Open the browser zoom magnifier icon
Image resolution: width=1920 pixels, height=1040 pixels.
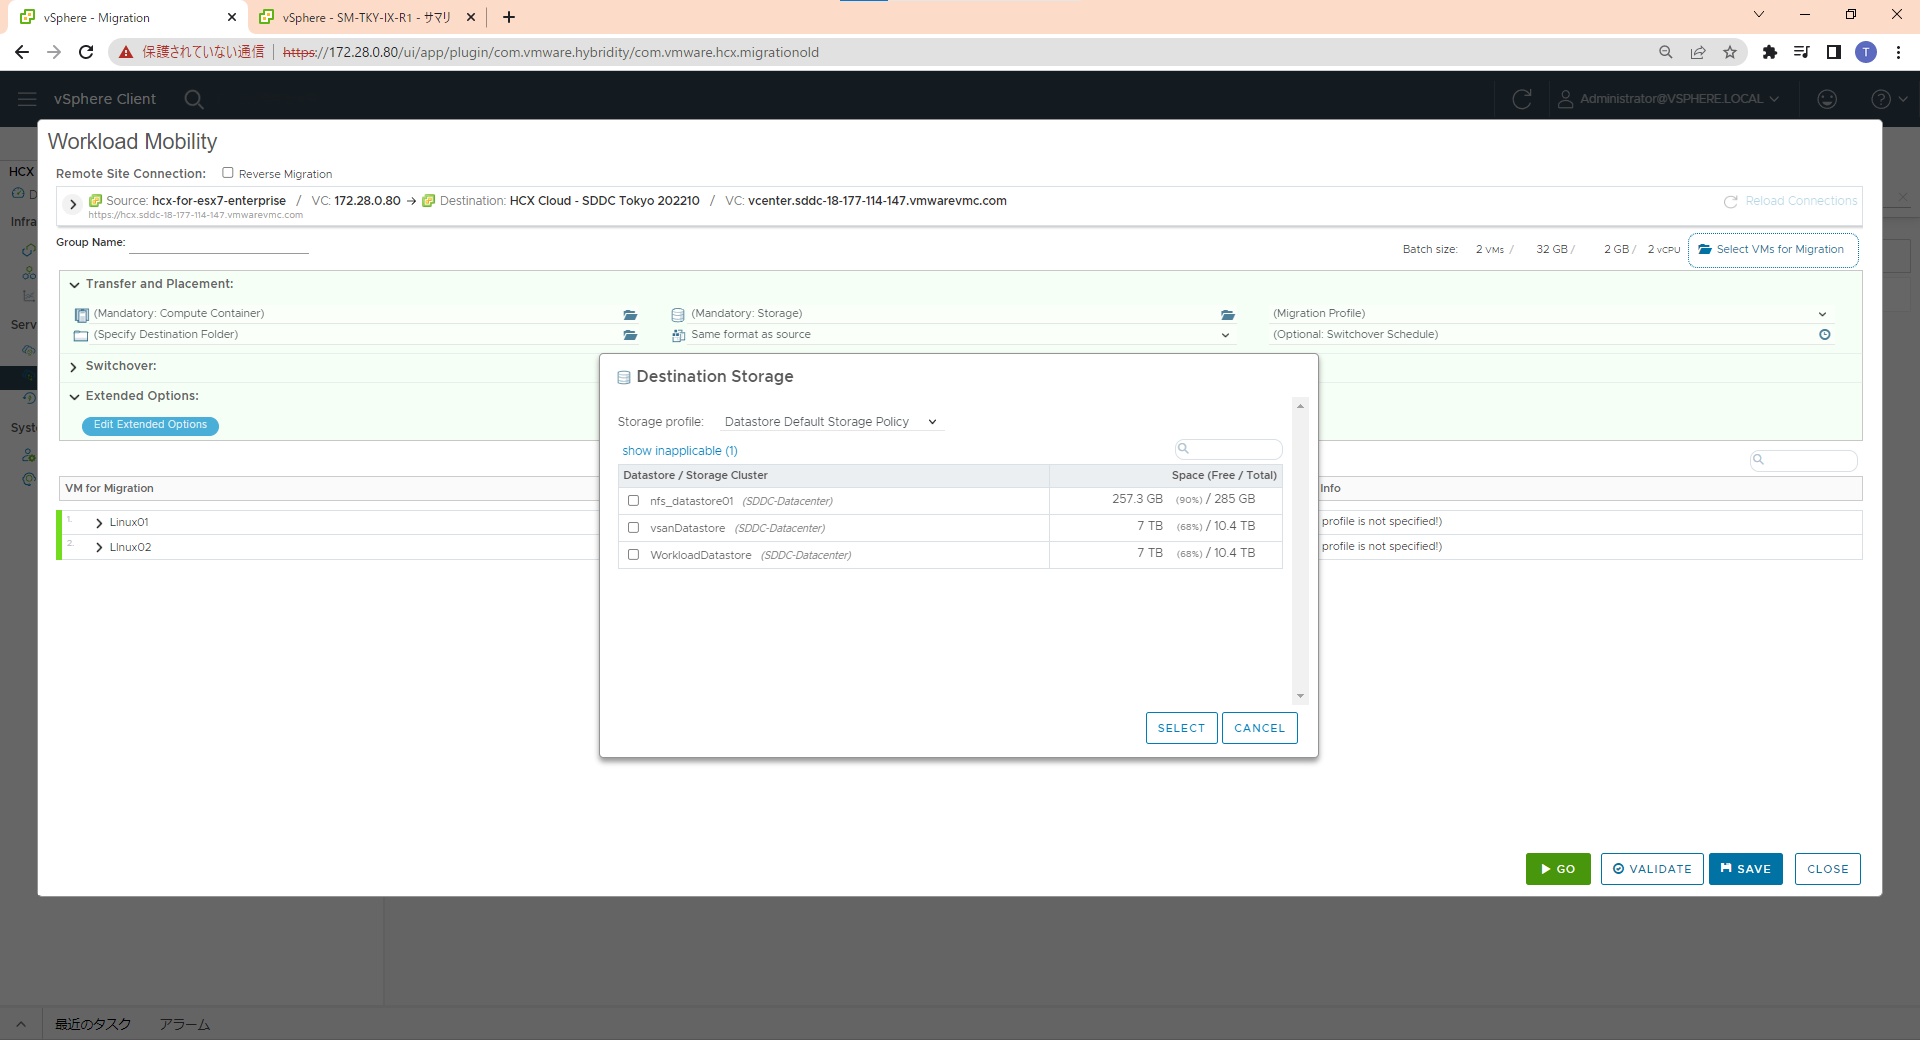point(1666,52)
